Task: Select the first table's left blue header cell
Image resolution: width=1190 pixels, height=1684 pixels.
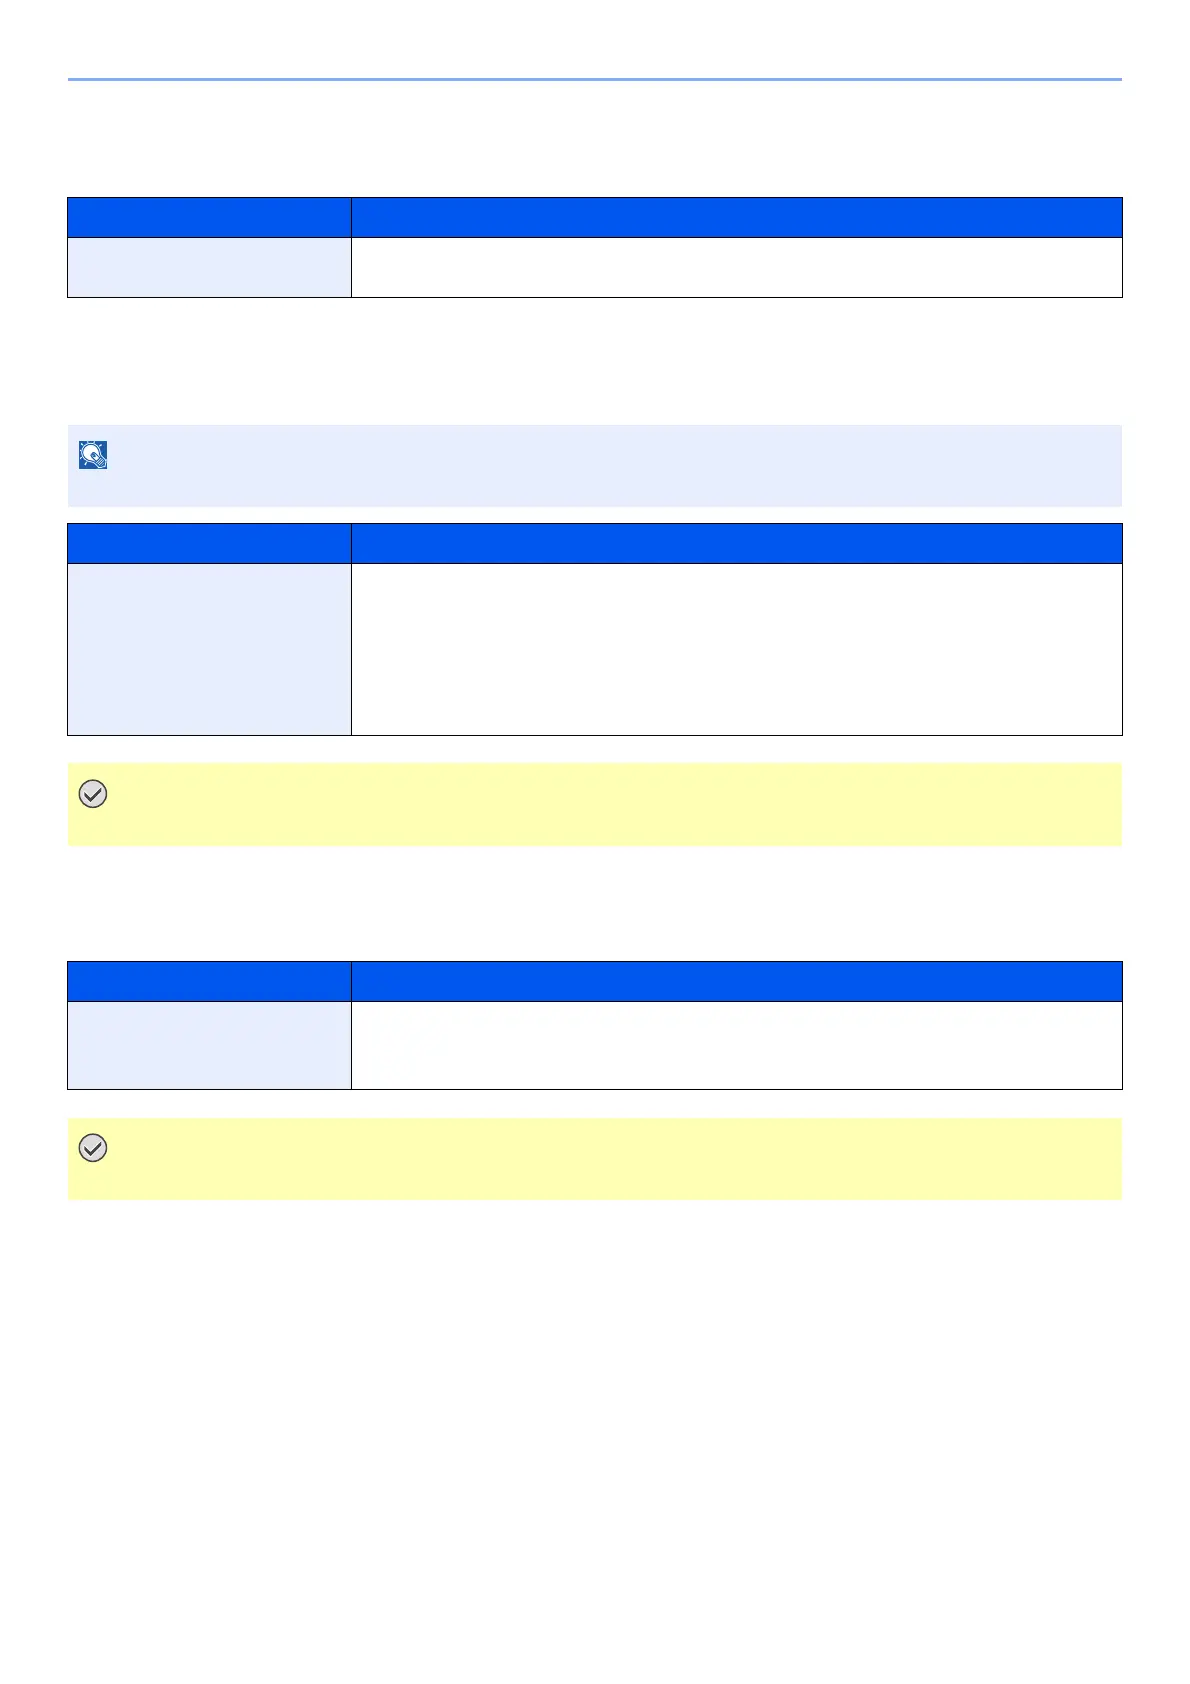Action: coord(209,217)
